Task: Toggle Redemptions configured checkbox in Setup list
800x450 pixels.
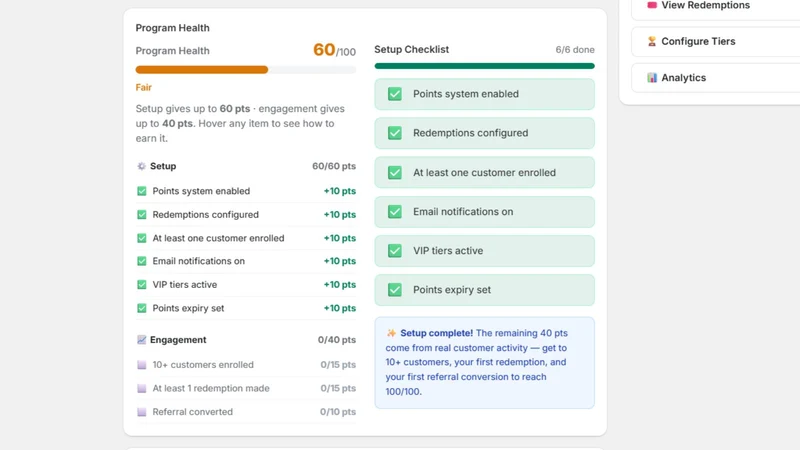Action: (141, 214)
